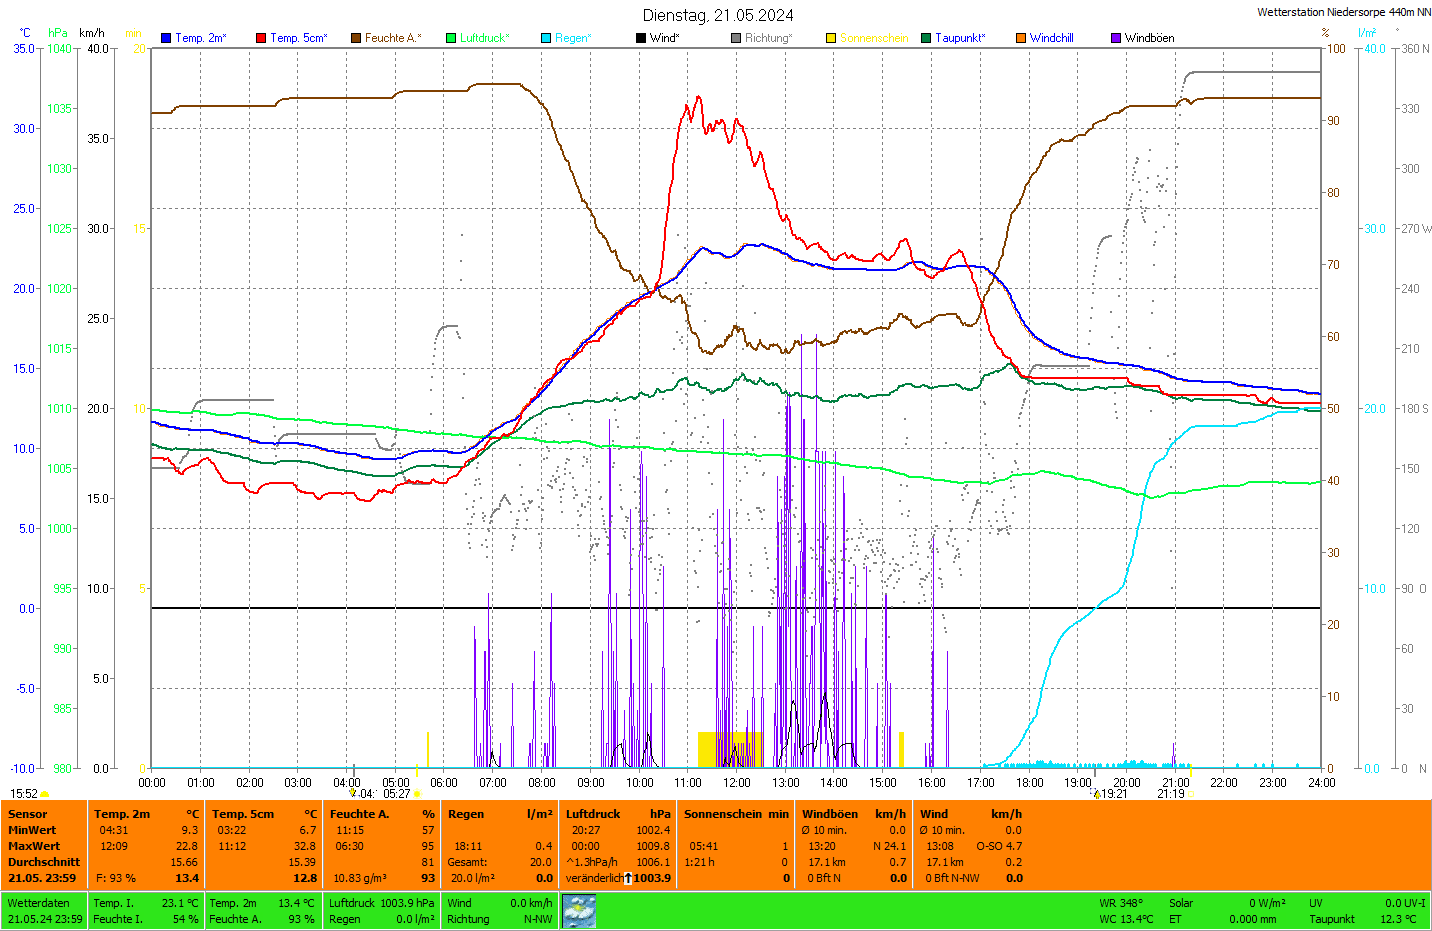Click the sunrise icon beside 05:27
This screenshot has width=1432, height=931.
coord(417,794)
